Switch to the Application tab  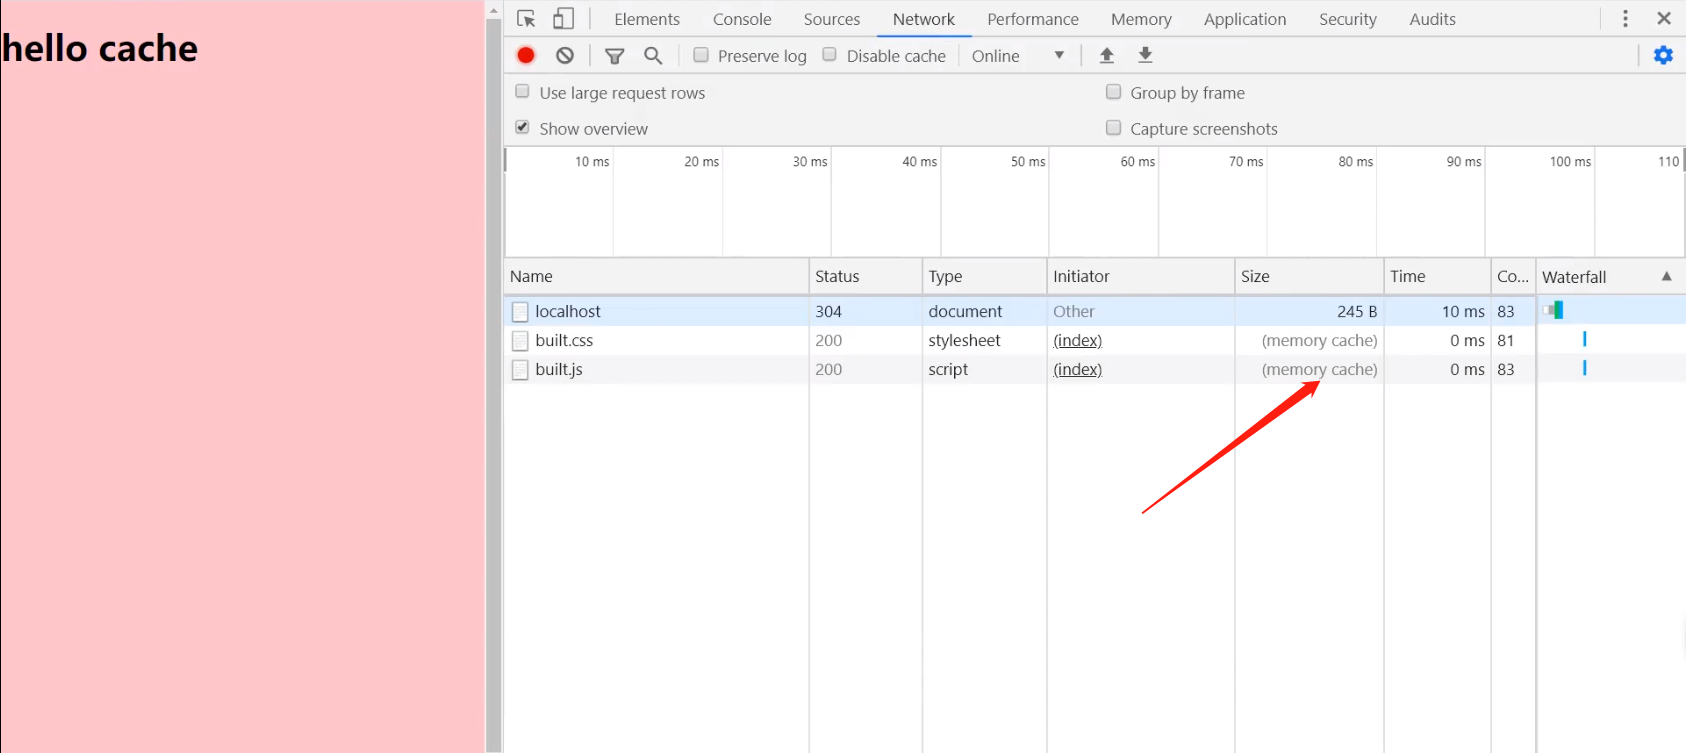pyautogui.click(x=1245, y=19)
